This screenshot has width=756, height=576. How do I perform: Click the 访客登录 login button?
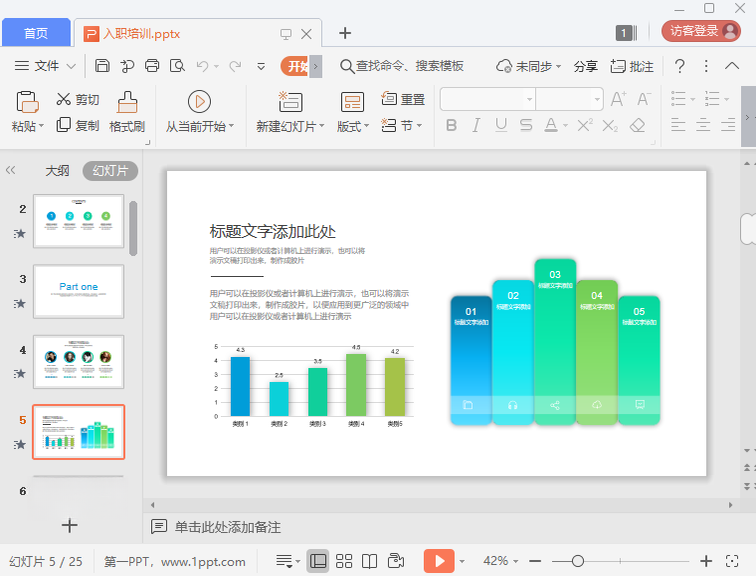(x=701, y=31)
